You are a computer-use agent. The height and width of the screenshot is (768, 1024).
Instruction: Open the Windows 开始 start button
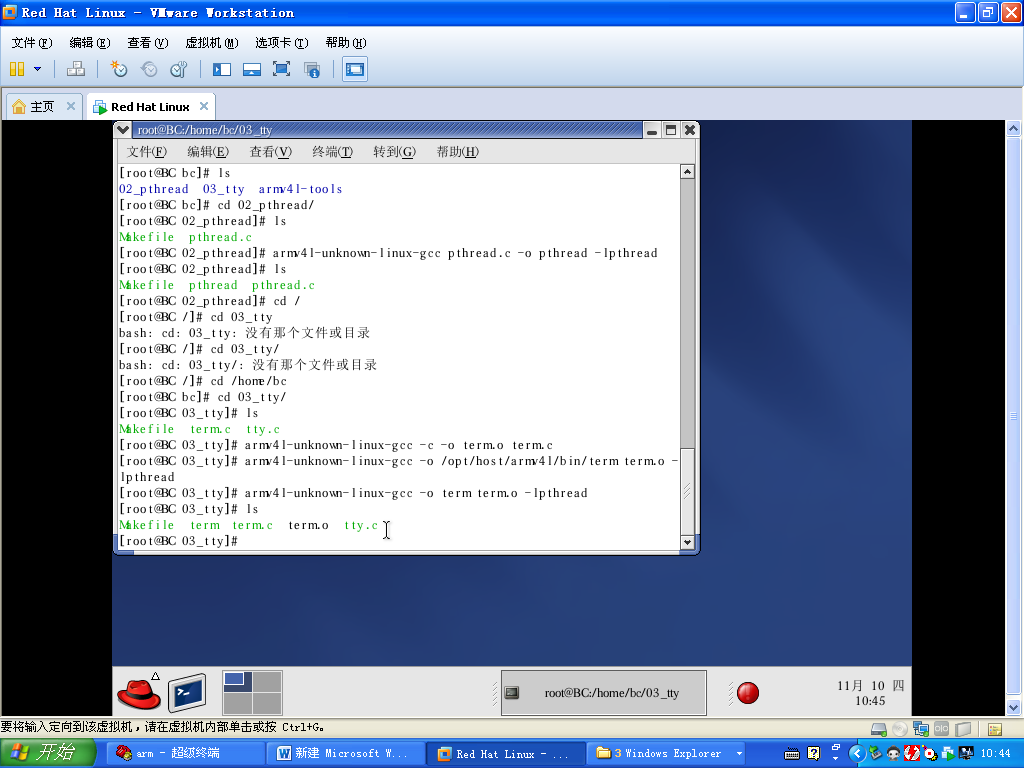click(x=48, y=753)
